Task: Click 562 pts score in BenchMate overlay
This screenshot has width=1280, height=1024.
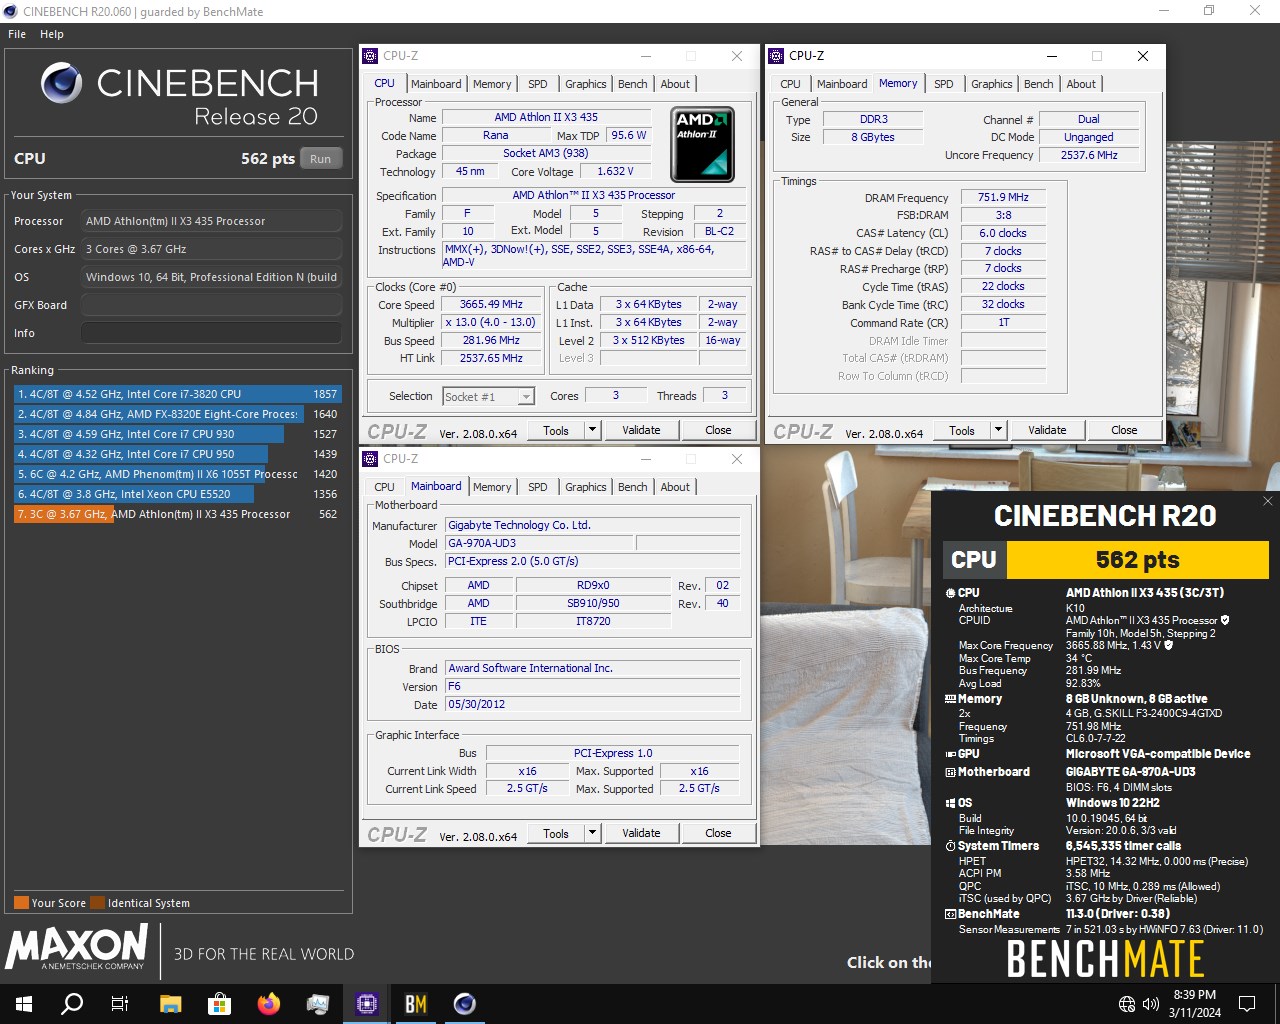Action: tap(1137, 560)
